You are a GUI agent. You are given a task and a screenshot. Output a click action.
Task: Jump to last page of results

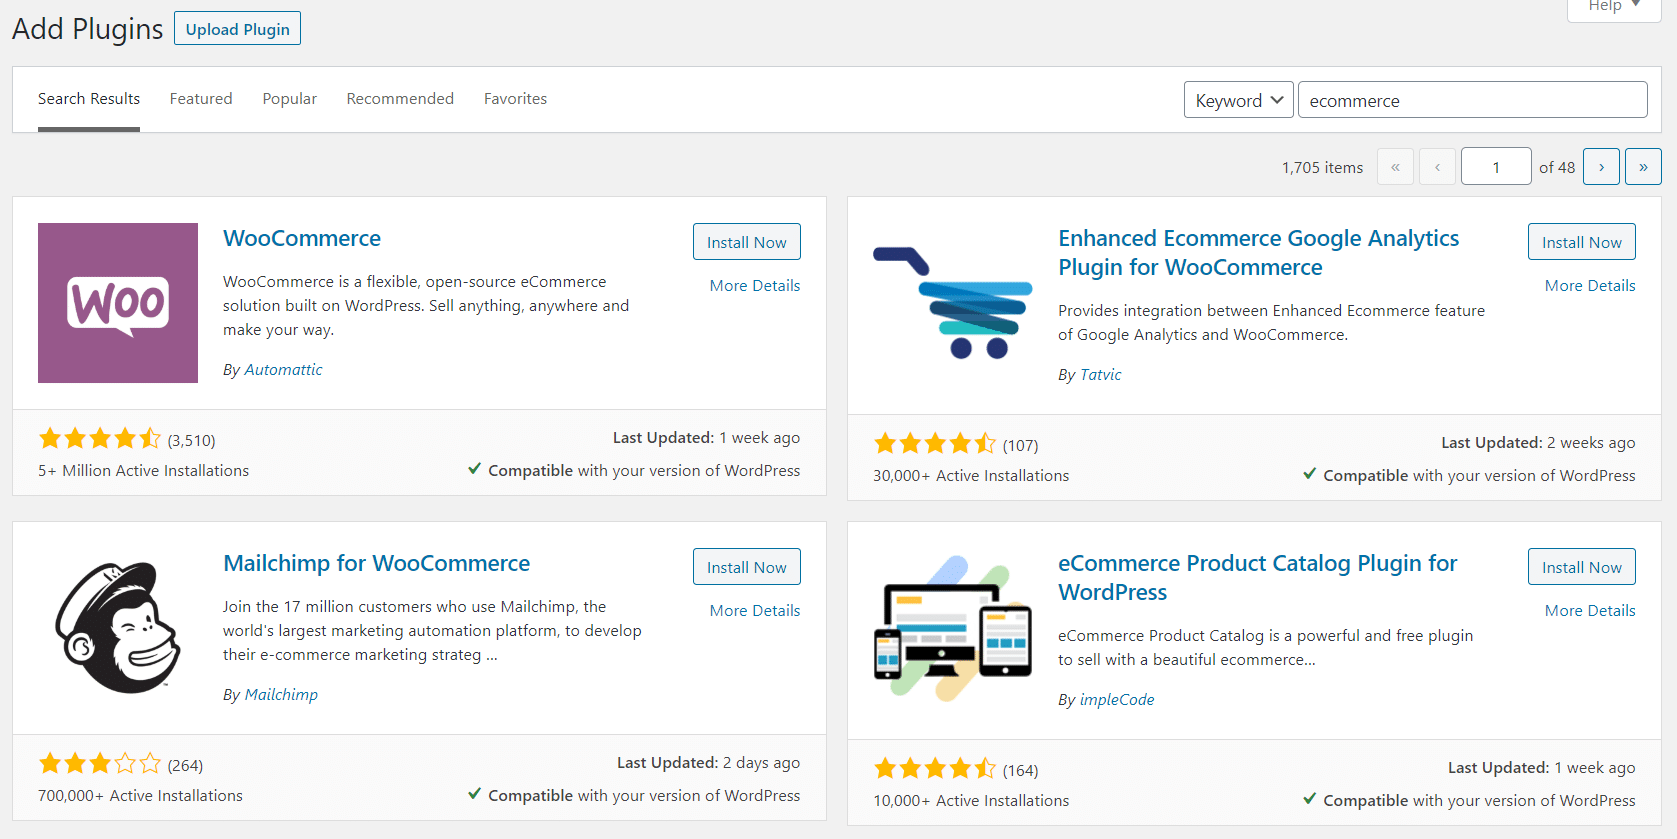1643,166
